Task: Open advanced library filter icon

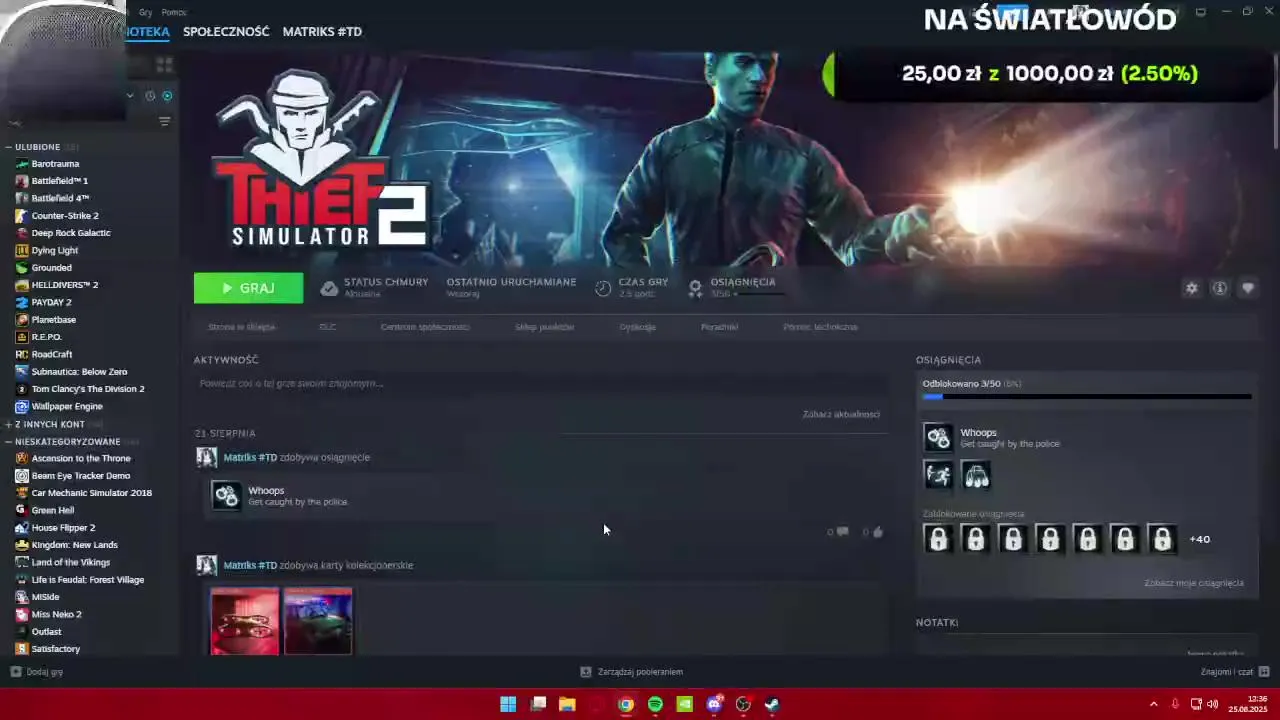Action: click(164, 121)
